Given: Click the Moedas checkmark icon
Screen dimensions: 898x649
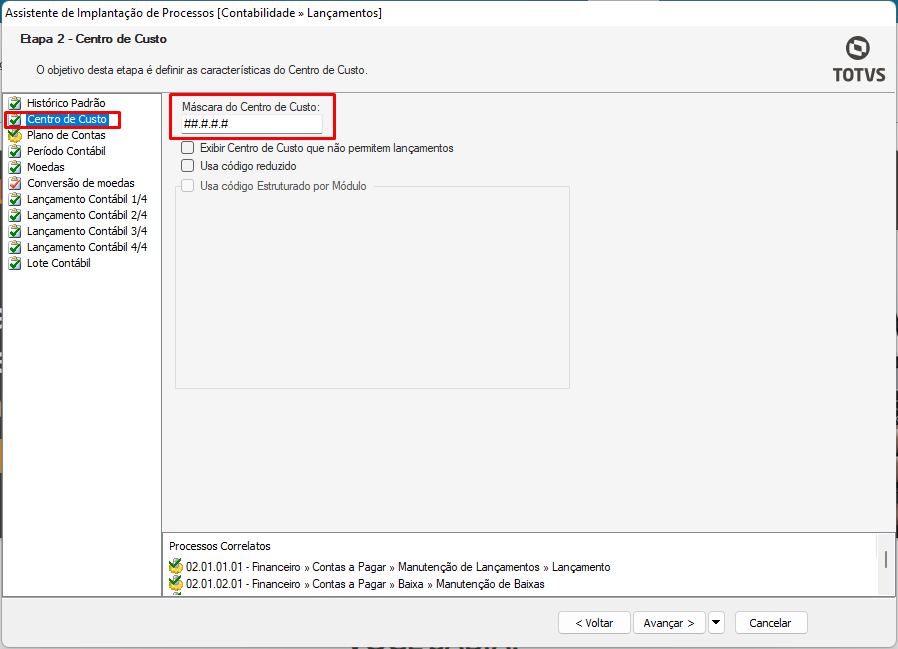Looking at the screenshot, I should click(x=15, y=167).
